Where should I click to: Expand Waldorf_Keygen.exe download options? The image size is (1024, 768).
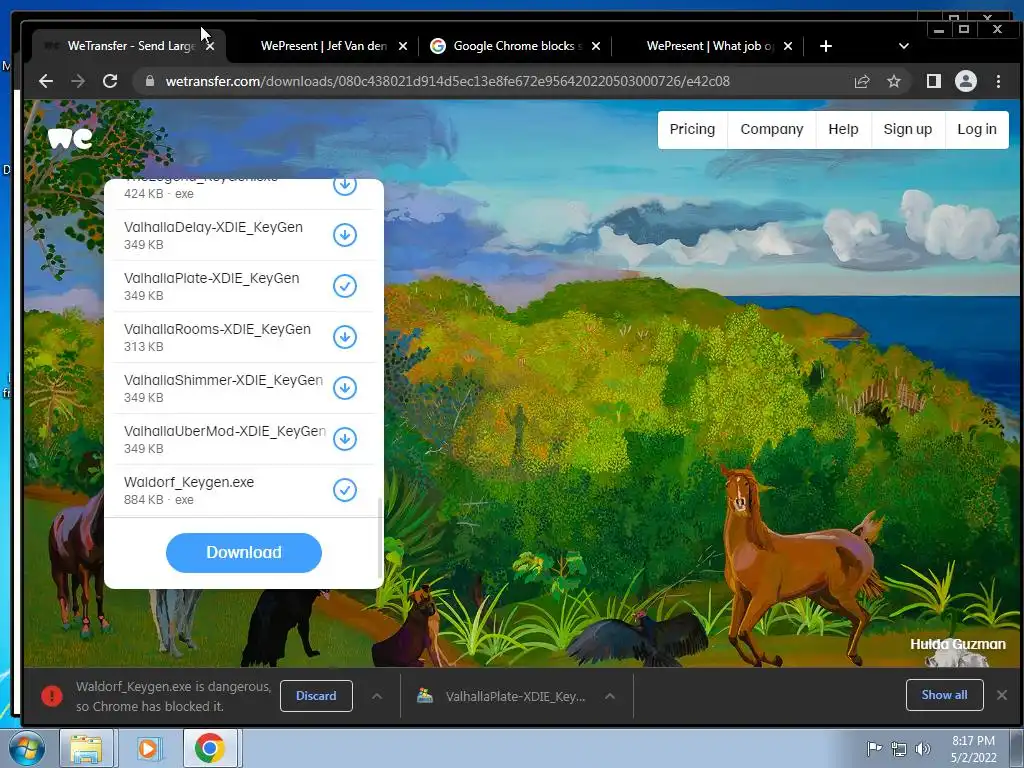377,696
